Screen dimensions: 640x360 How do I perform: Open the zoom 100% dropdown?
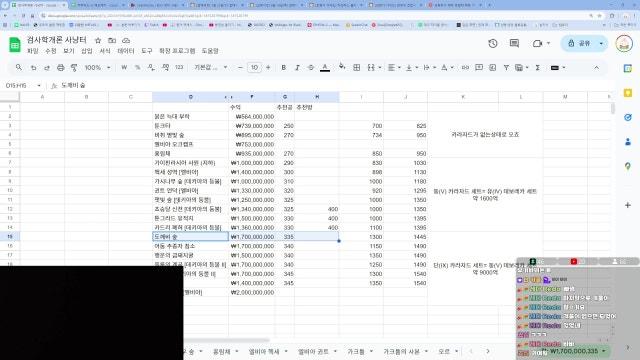(x=97, y=68)
